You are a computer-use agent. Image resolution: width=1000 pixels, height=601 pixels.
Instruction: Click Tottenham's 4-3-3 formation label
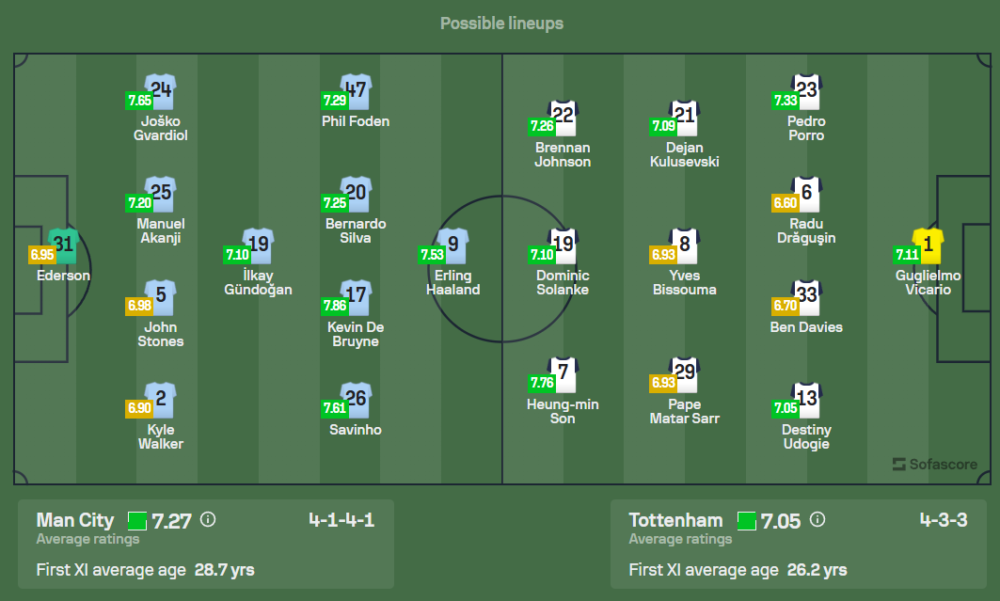click(x=943, y=520)
